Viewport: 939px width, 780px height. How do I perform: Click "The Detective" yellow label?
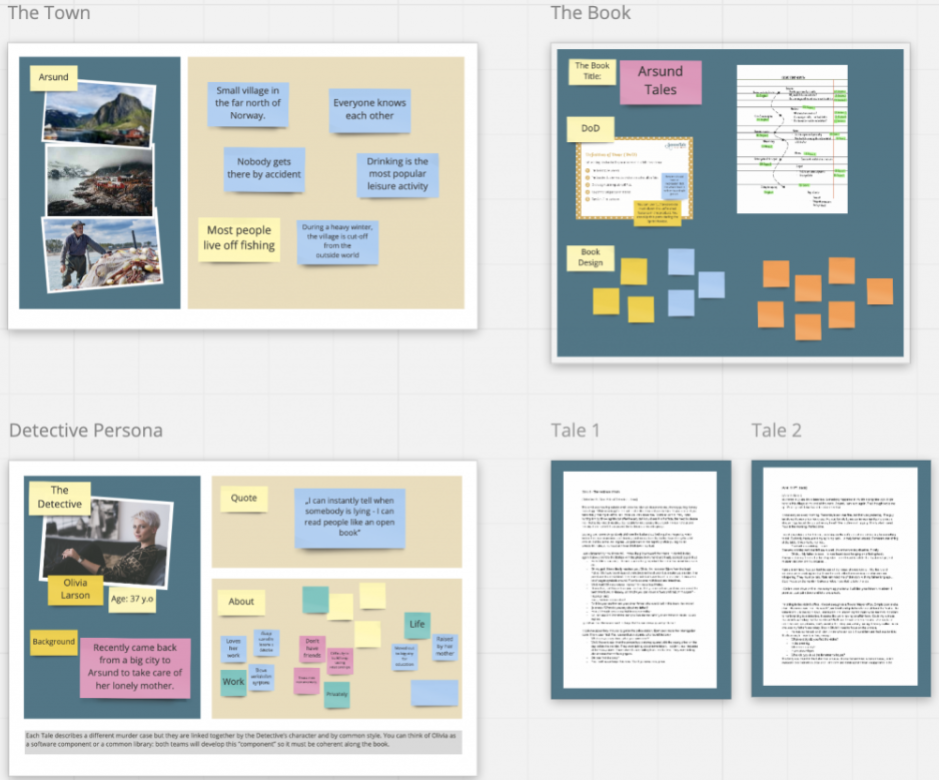(x=60, y=497)
